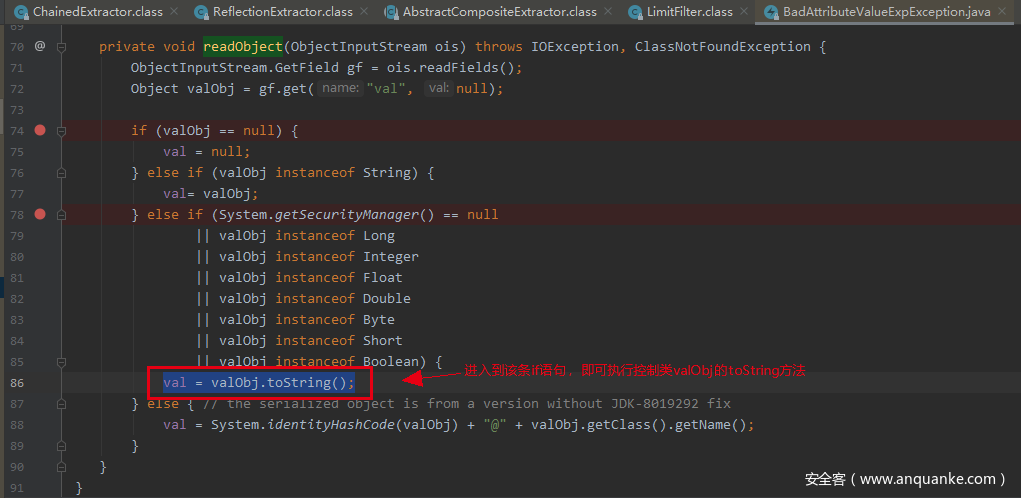Toggle the breakpoint on line 74
Viewport: 1021px width, 498px height.
(40, 130)
